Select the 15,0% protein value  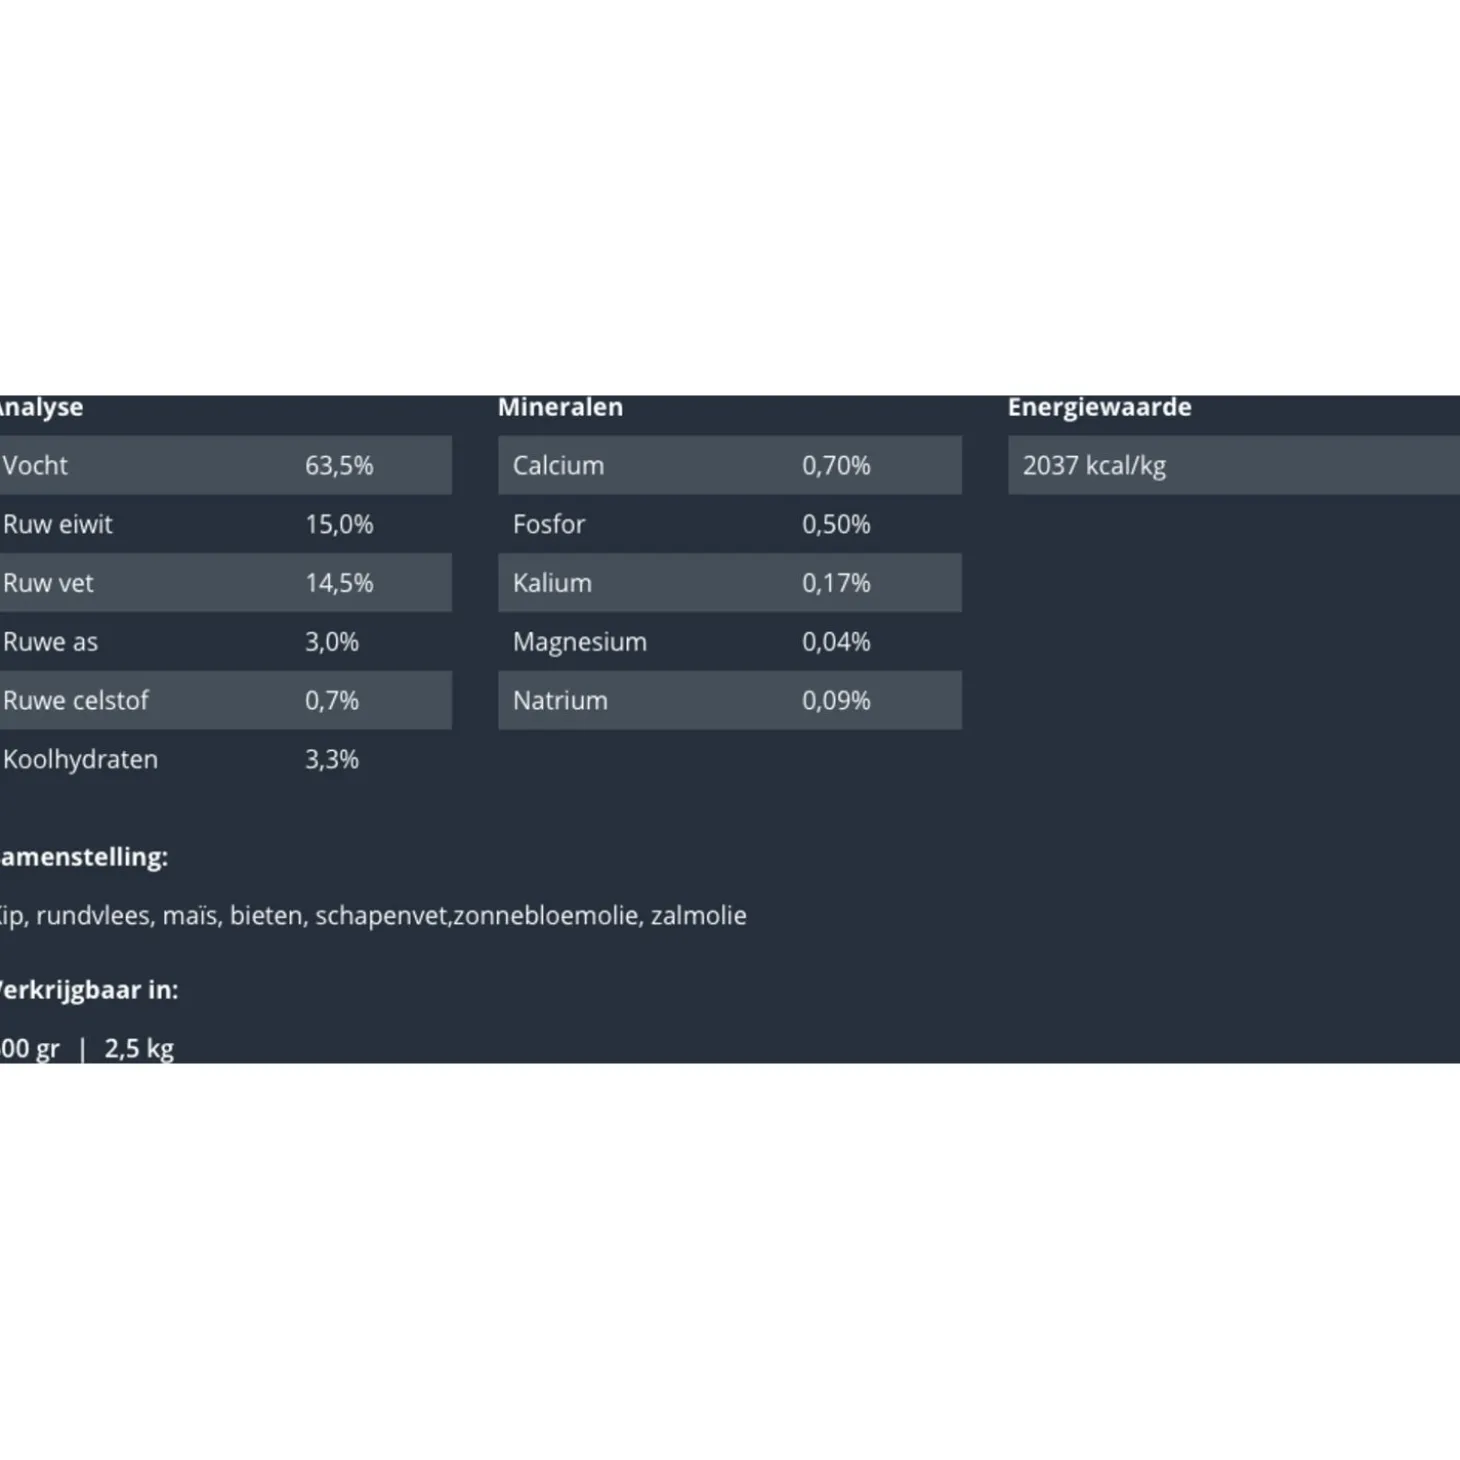[x=339, y=524]
